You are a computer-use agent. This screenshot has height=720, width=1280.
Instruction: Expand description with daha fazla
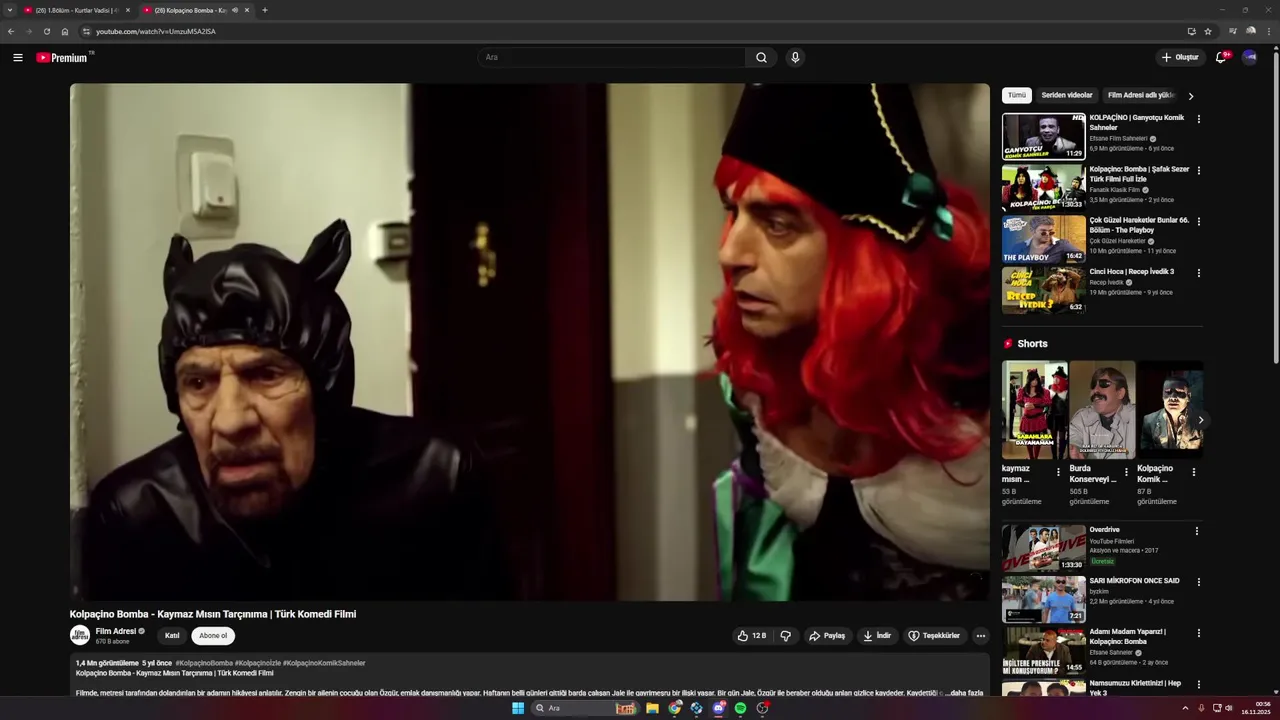[965, 693]
